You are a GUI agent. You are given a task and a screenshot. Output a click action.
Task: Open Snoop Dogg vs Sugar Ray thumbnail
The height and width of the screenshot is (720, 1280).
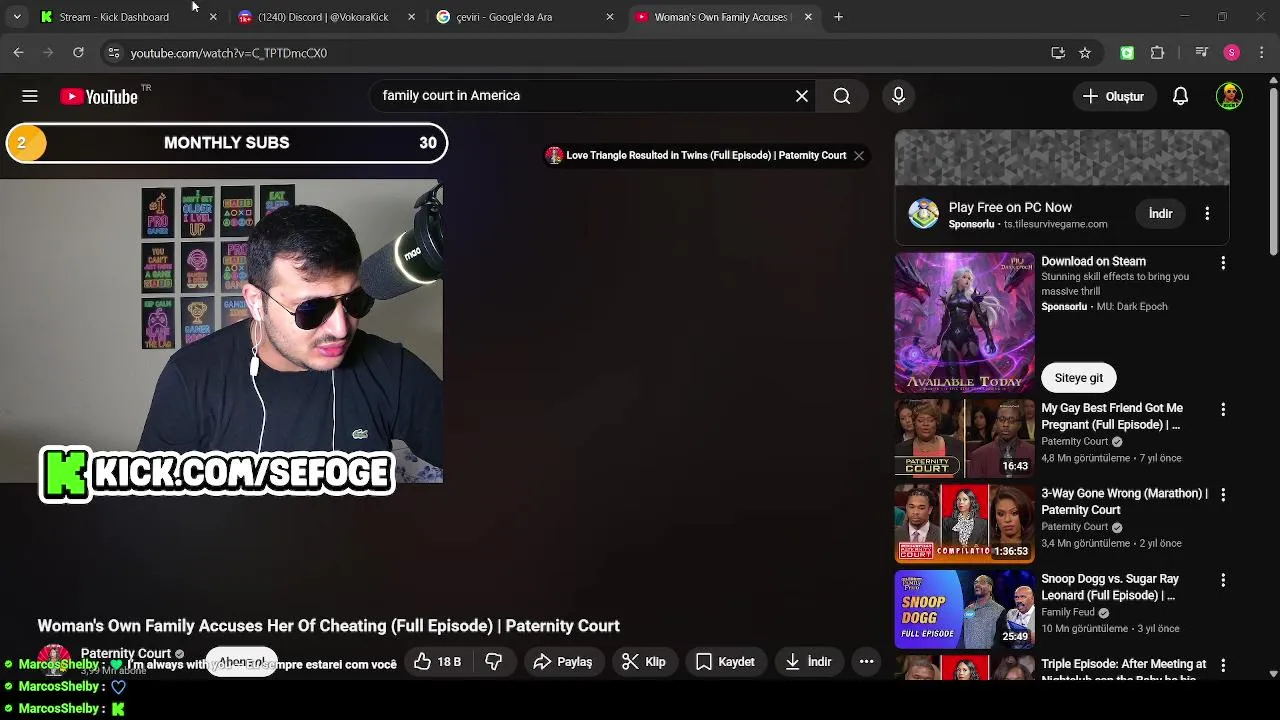964,607
